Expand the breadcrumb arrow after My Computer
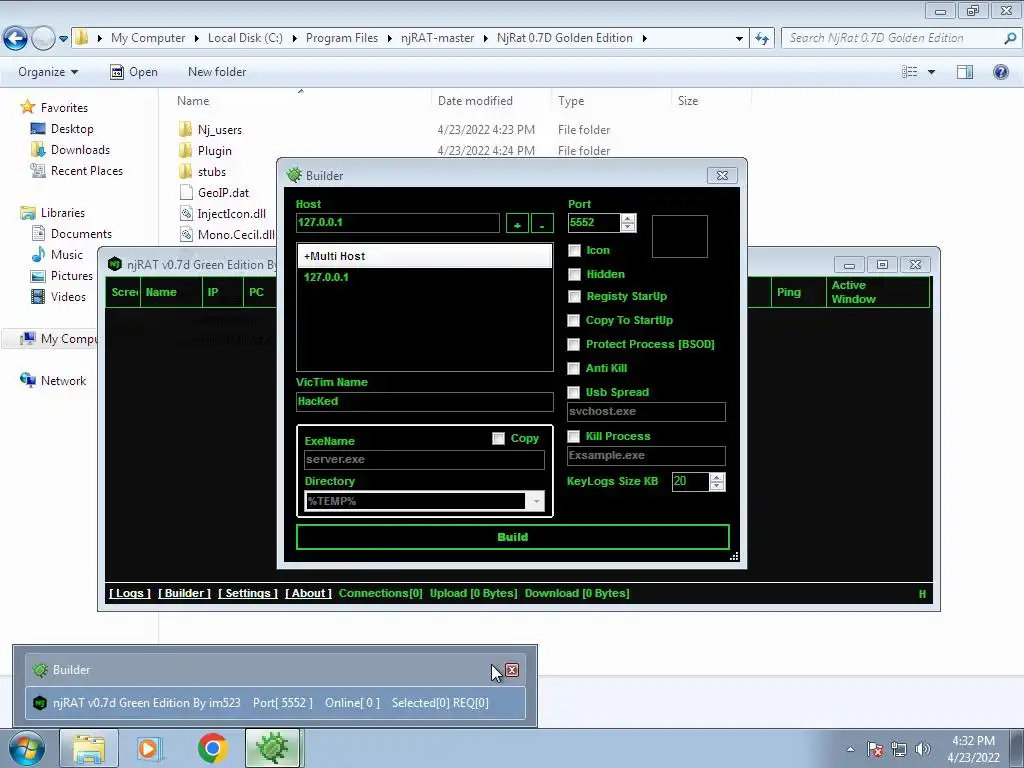 197,39
